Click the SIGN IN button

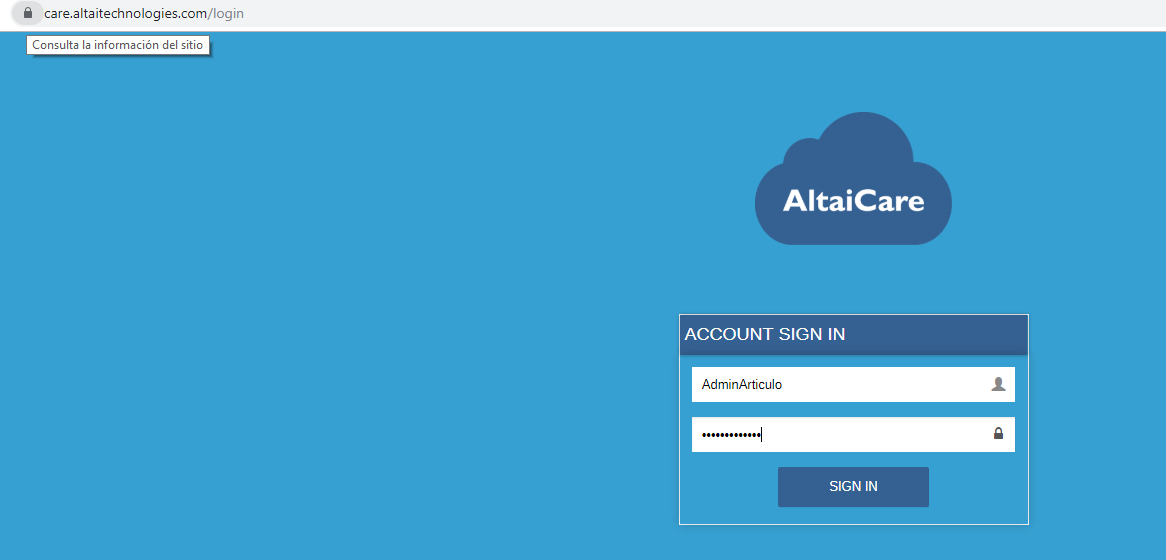click(x=853, y=486)
